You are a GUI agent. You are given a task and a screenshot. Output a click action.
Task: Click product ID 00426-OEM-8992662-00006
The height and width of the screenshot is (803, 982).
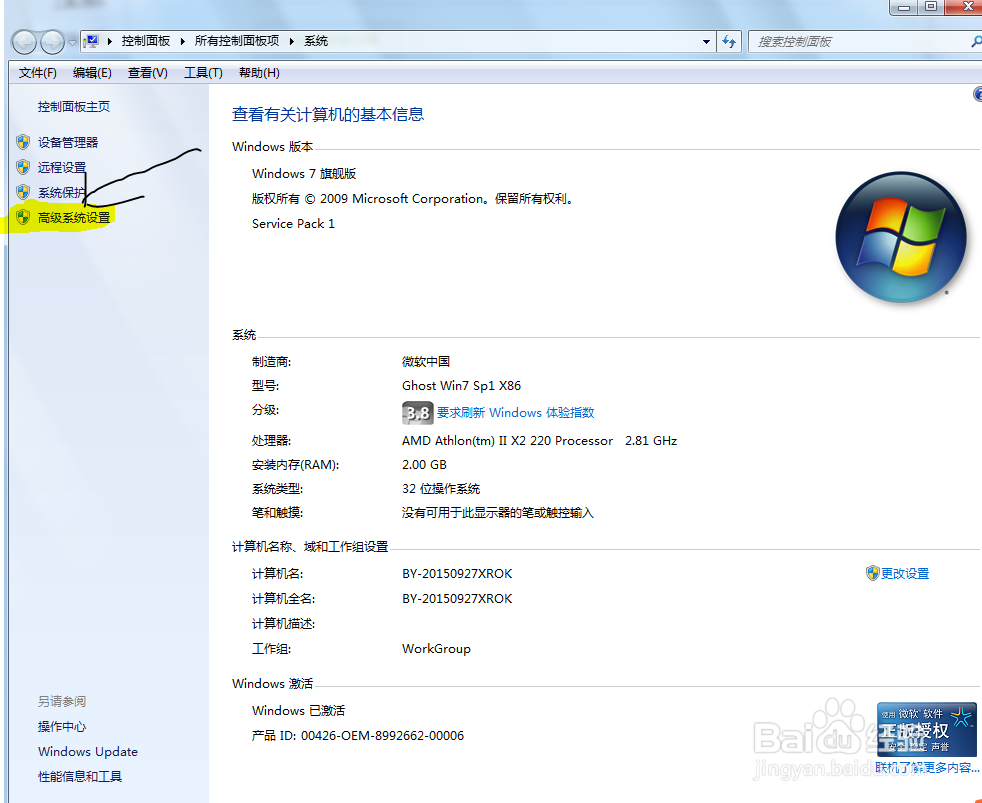tap(382, 736)
